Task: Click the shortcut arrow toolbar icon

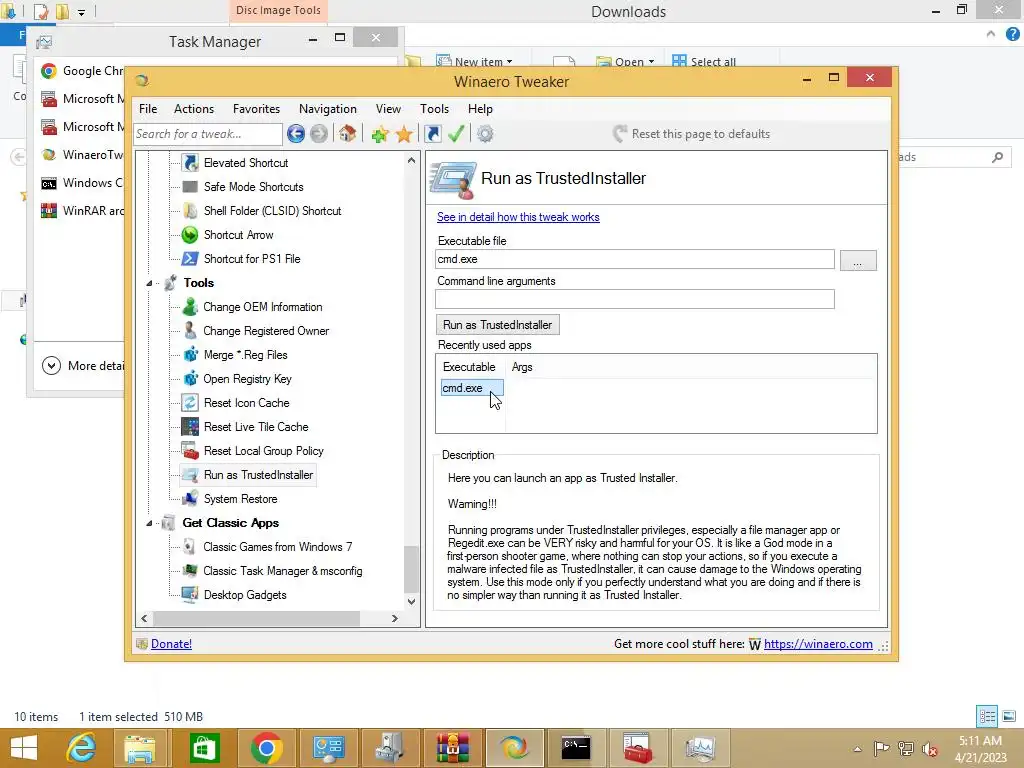Action: tap(432, 134)
